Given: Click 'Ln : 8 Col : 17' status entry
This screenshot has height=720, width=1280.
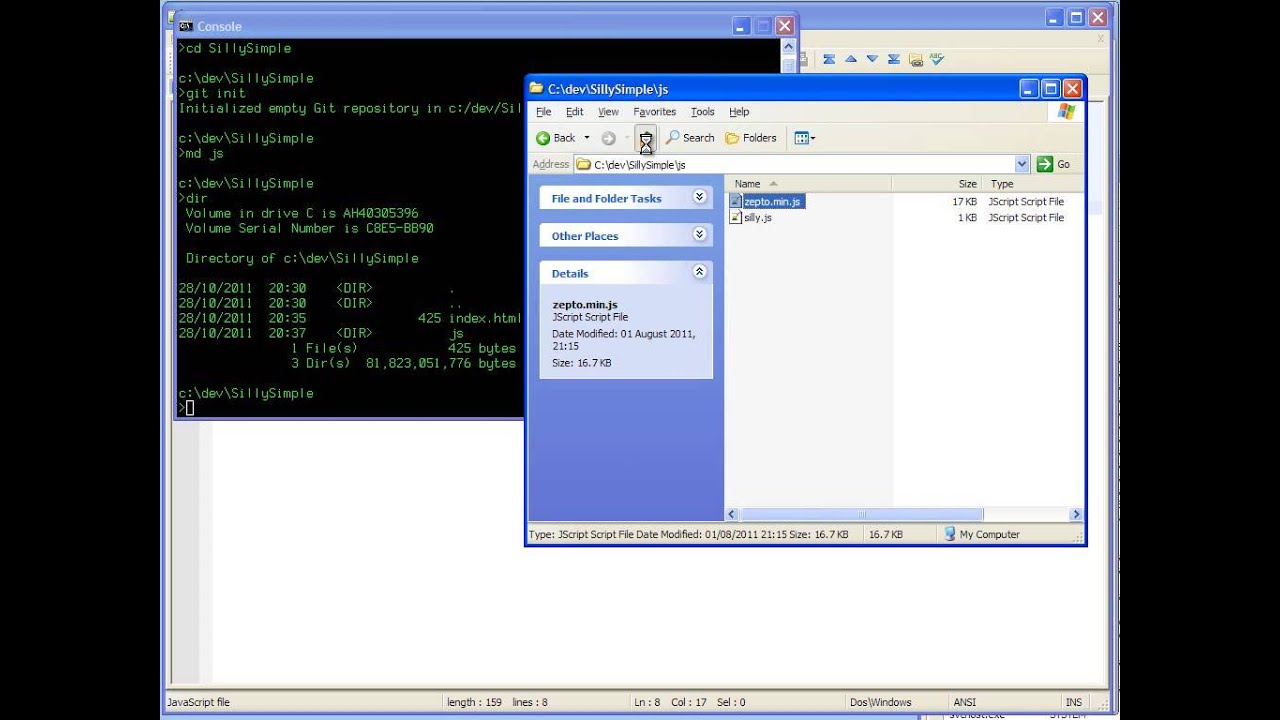Looking at the screenshot, I should (670, 702).
